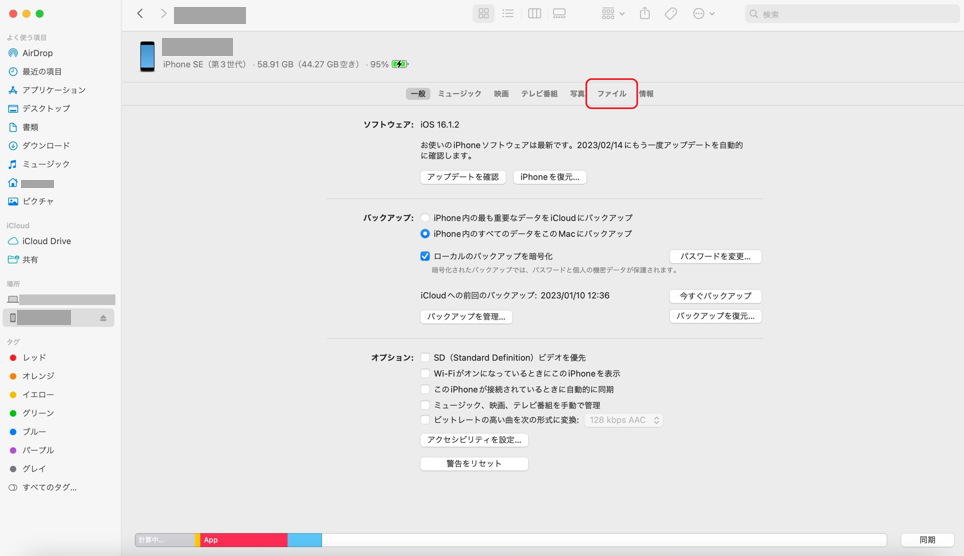
Task: Open the more actions ellipsis menu
Action: coord(703,14)
